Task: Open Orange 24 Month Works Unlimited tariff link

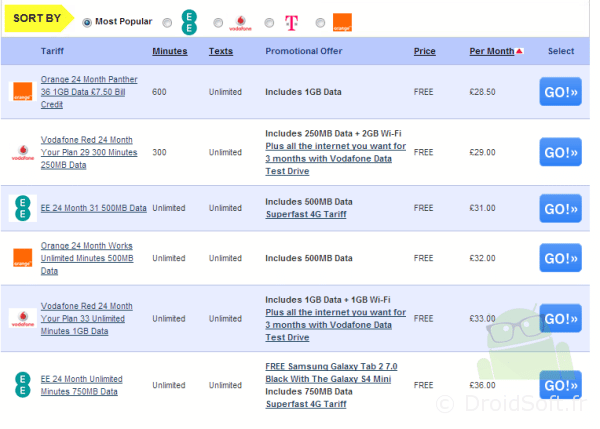Action: (87, 258)
